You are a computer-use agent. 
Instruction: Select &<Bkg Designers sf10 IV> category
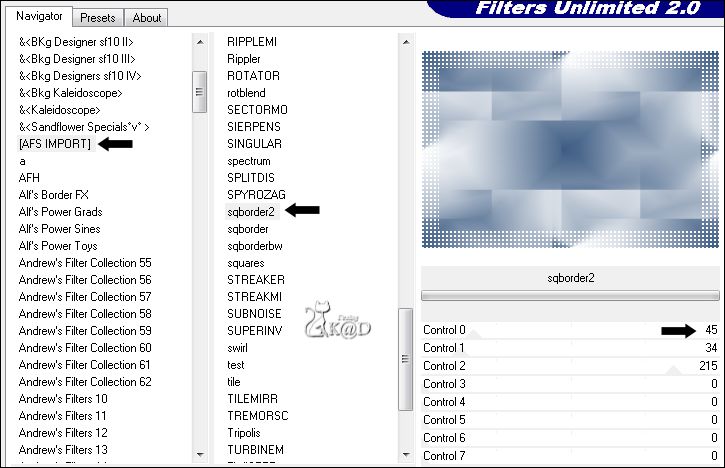click(x=80, y=76)
